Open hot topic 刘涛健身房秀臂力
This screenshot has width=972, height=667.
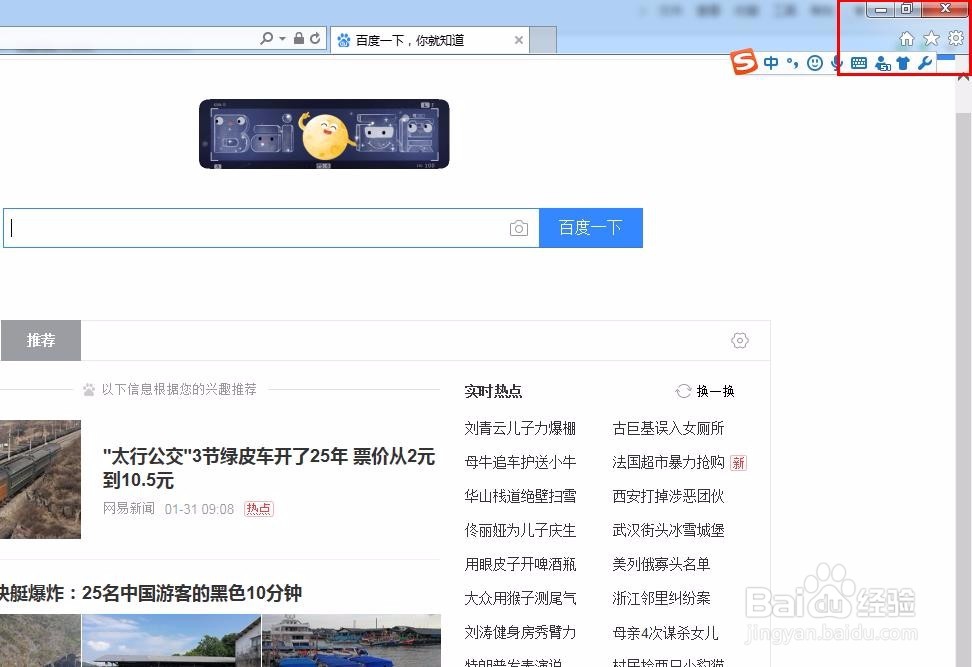(x=520, y=632)
